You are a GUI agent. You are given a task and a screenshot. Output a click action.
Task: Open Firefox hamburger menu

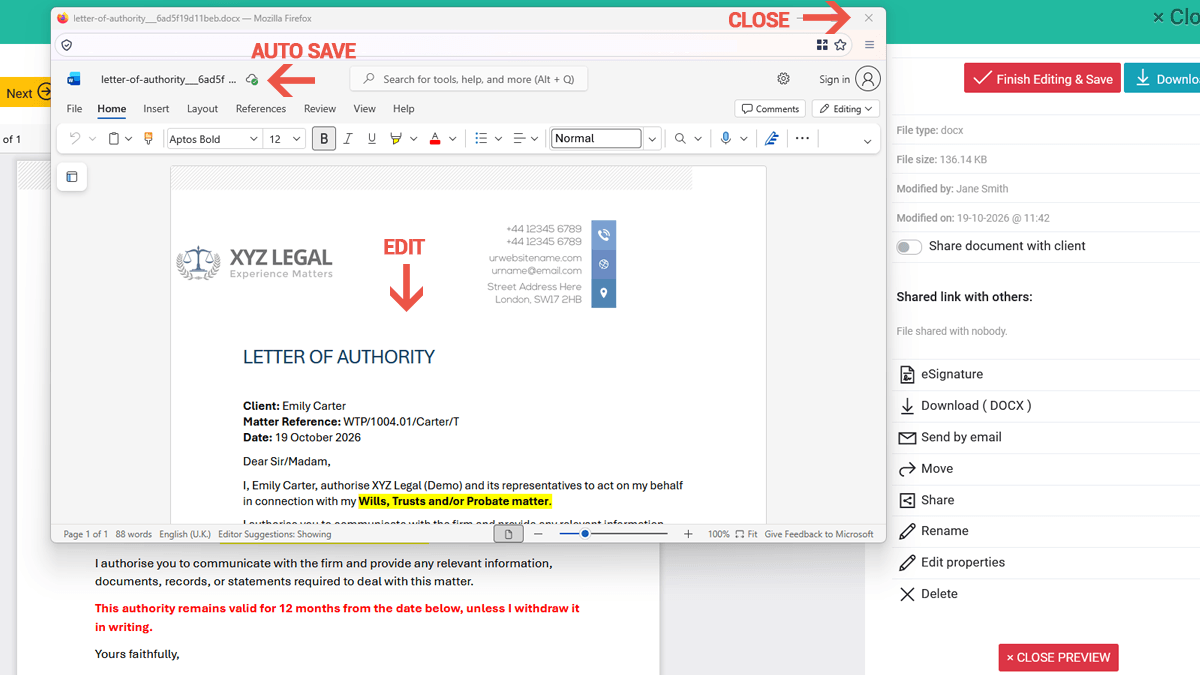(x=869, y=45)
